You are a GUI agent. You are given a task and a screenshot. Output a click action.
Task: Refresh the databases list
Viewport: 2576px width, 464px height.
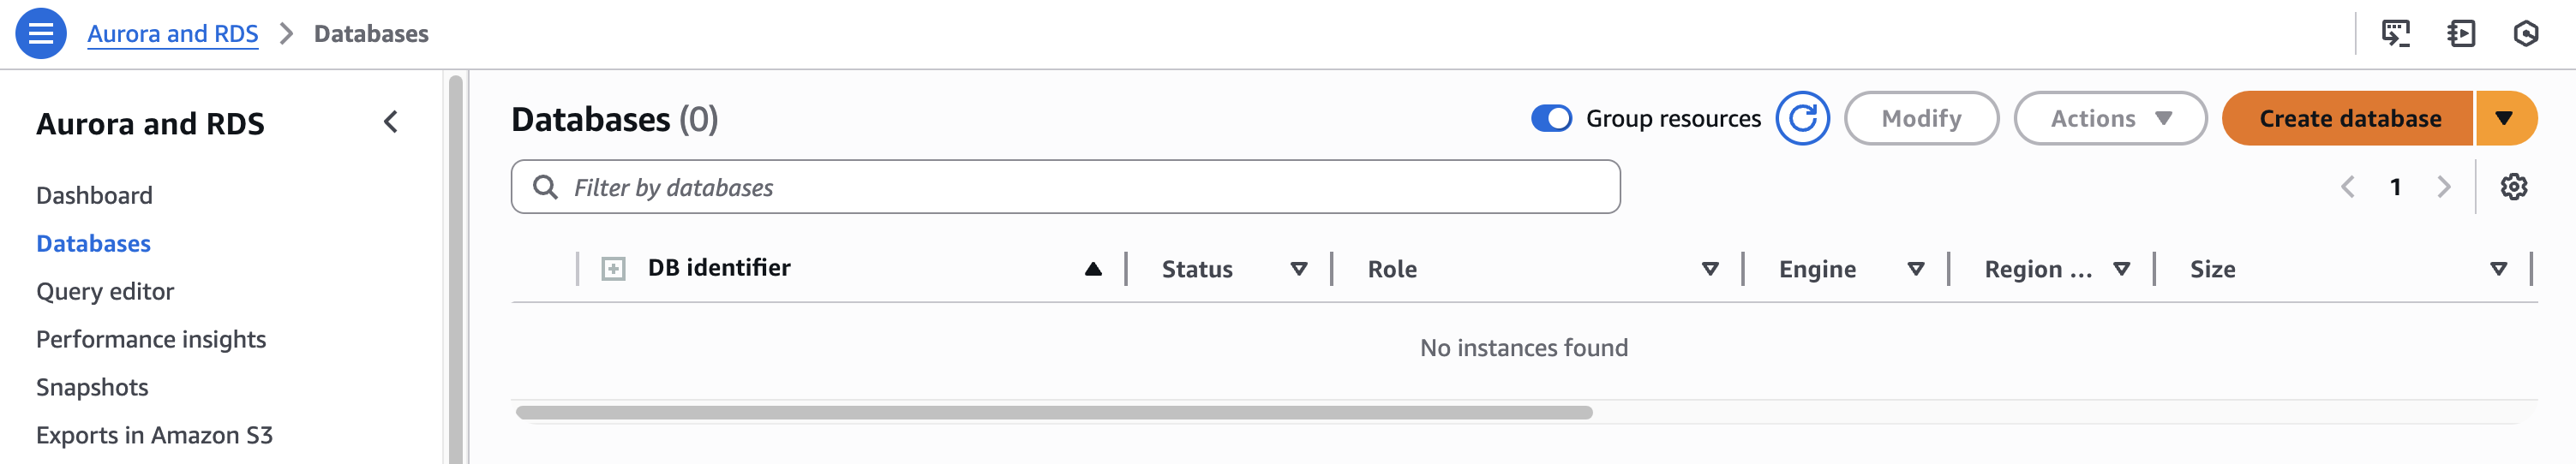click(x=1802, y=118)
